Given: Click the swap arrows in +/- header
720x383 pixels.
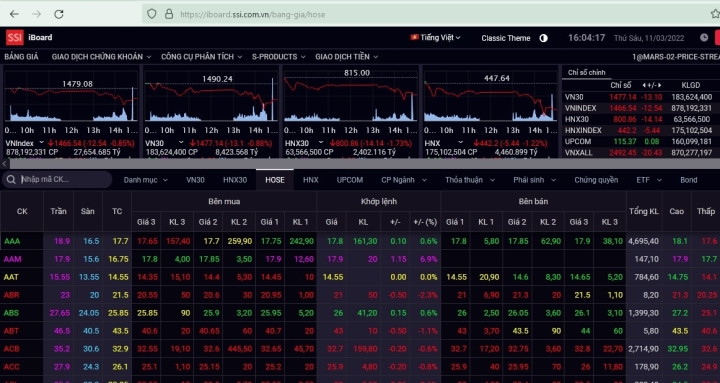Looking at the screenshot, I should [652, 85].
